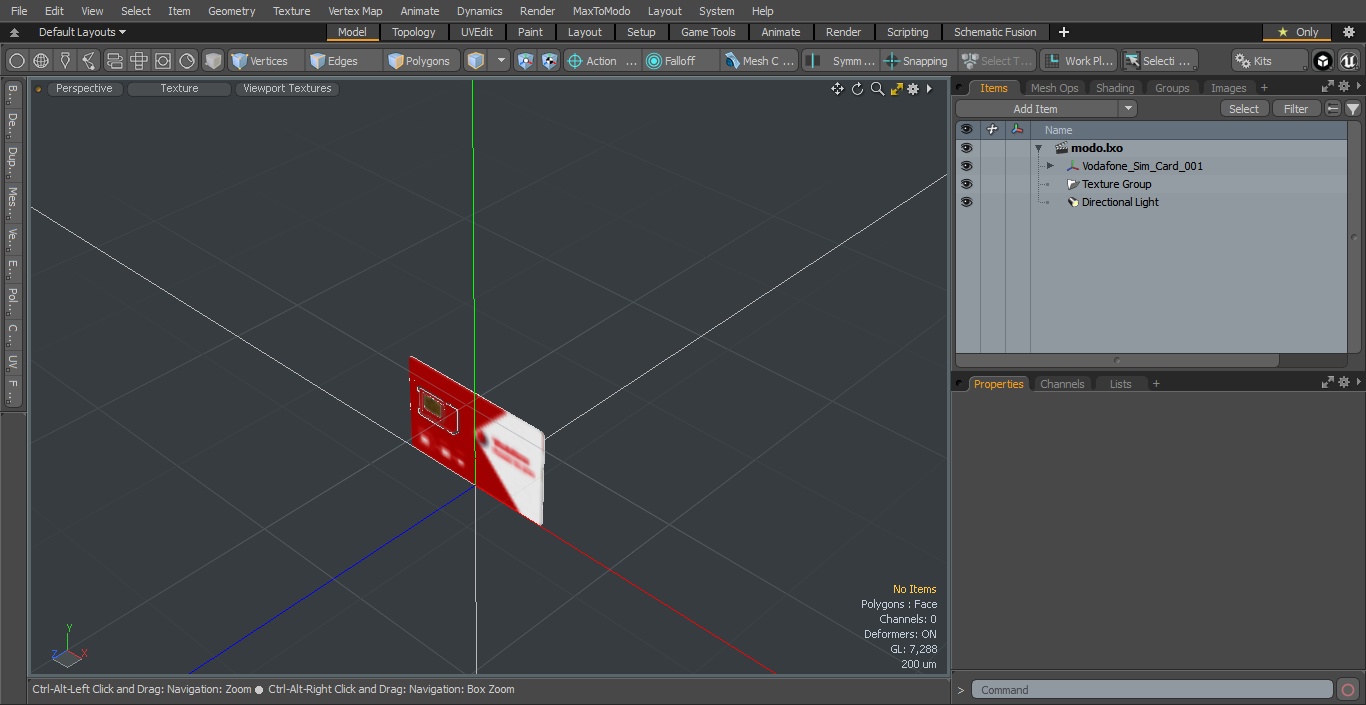
Task: Open the Add Item dropdown arrow
Action: pyautogui.click(x=1128, y=109)
